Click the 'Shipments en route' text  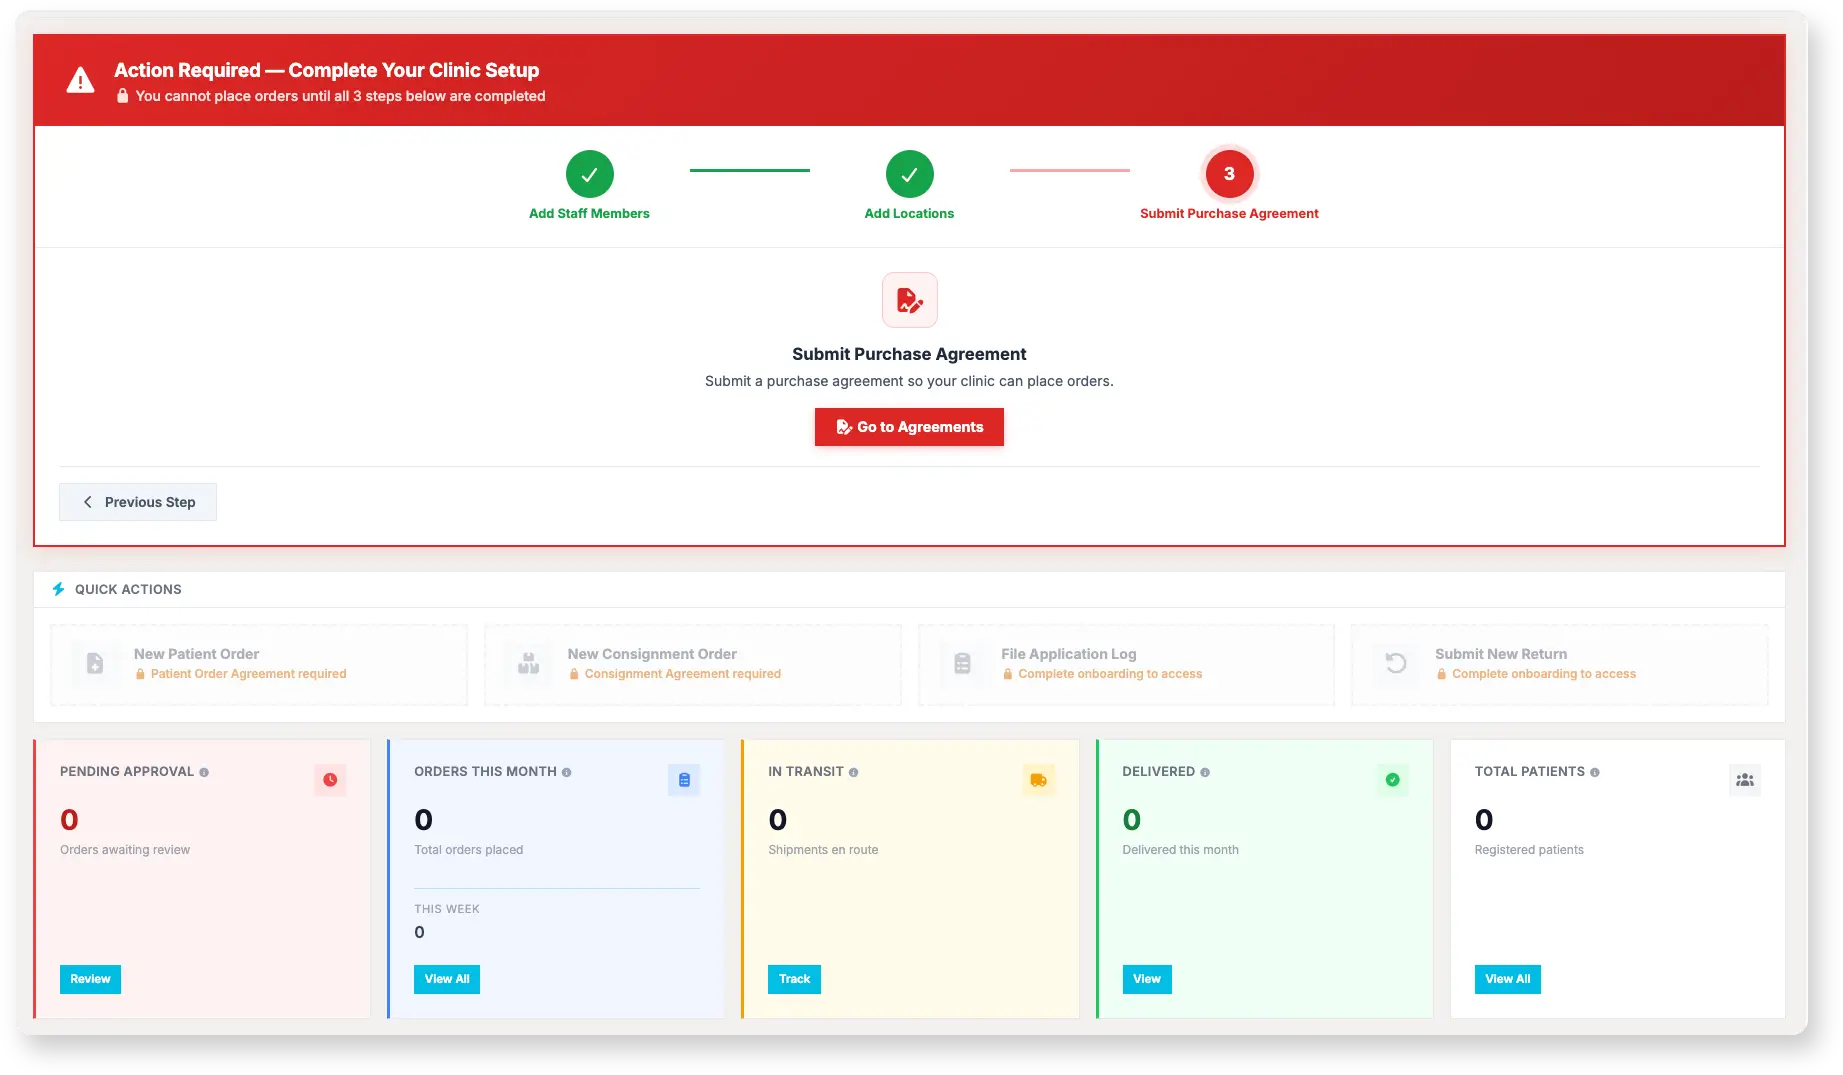point(823,850)
